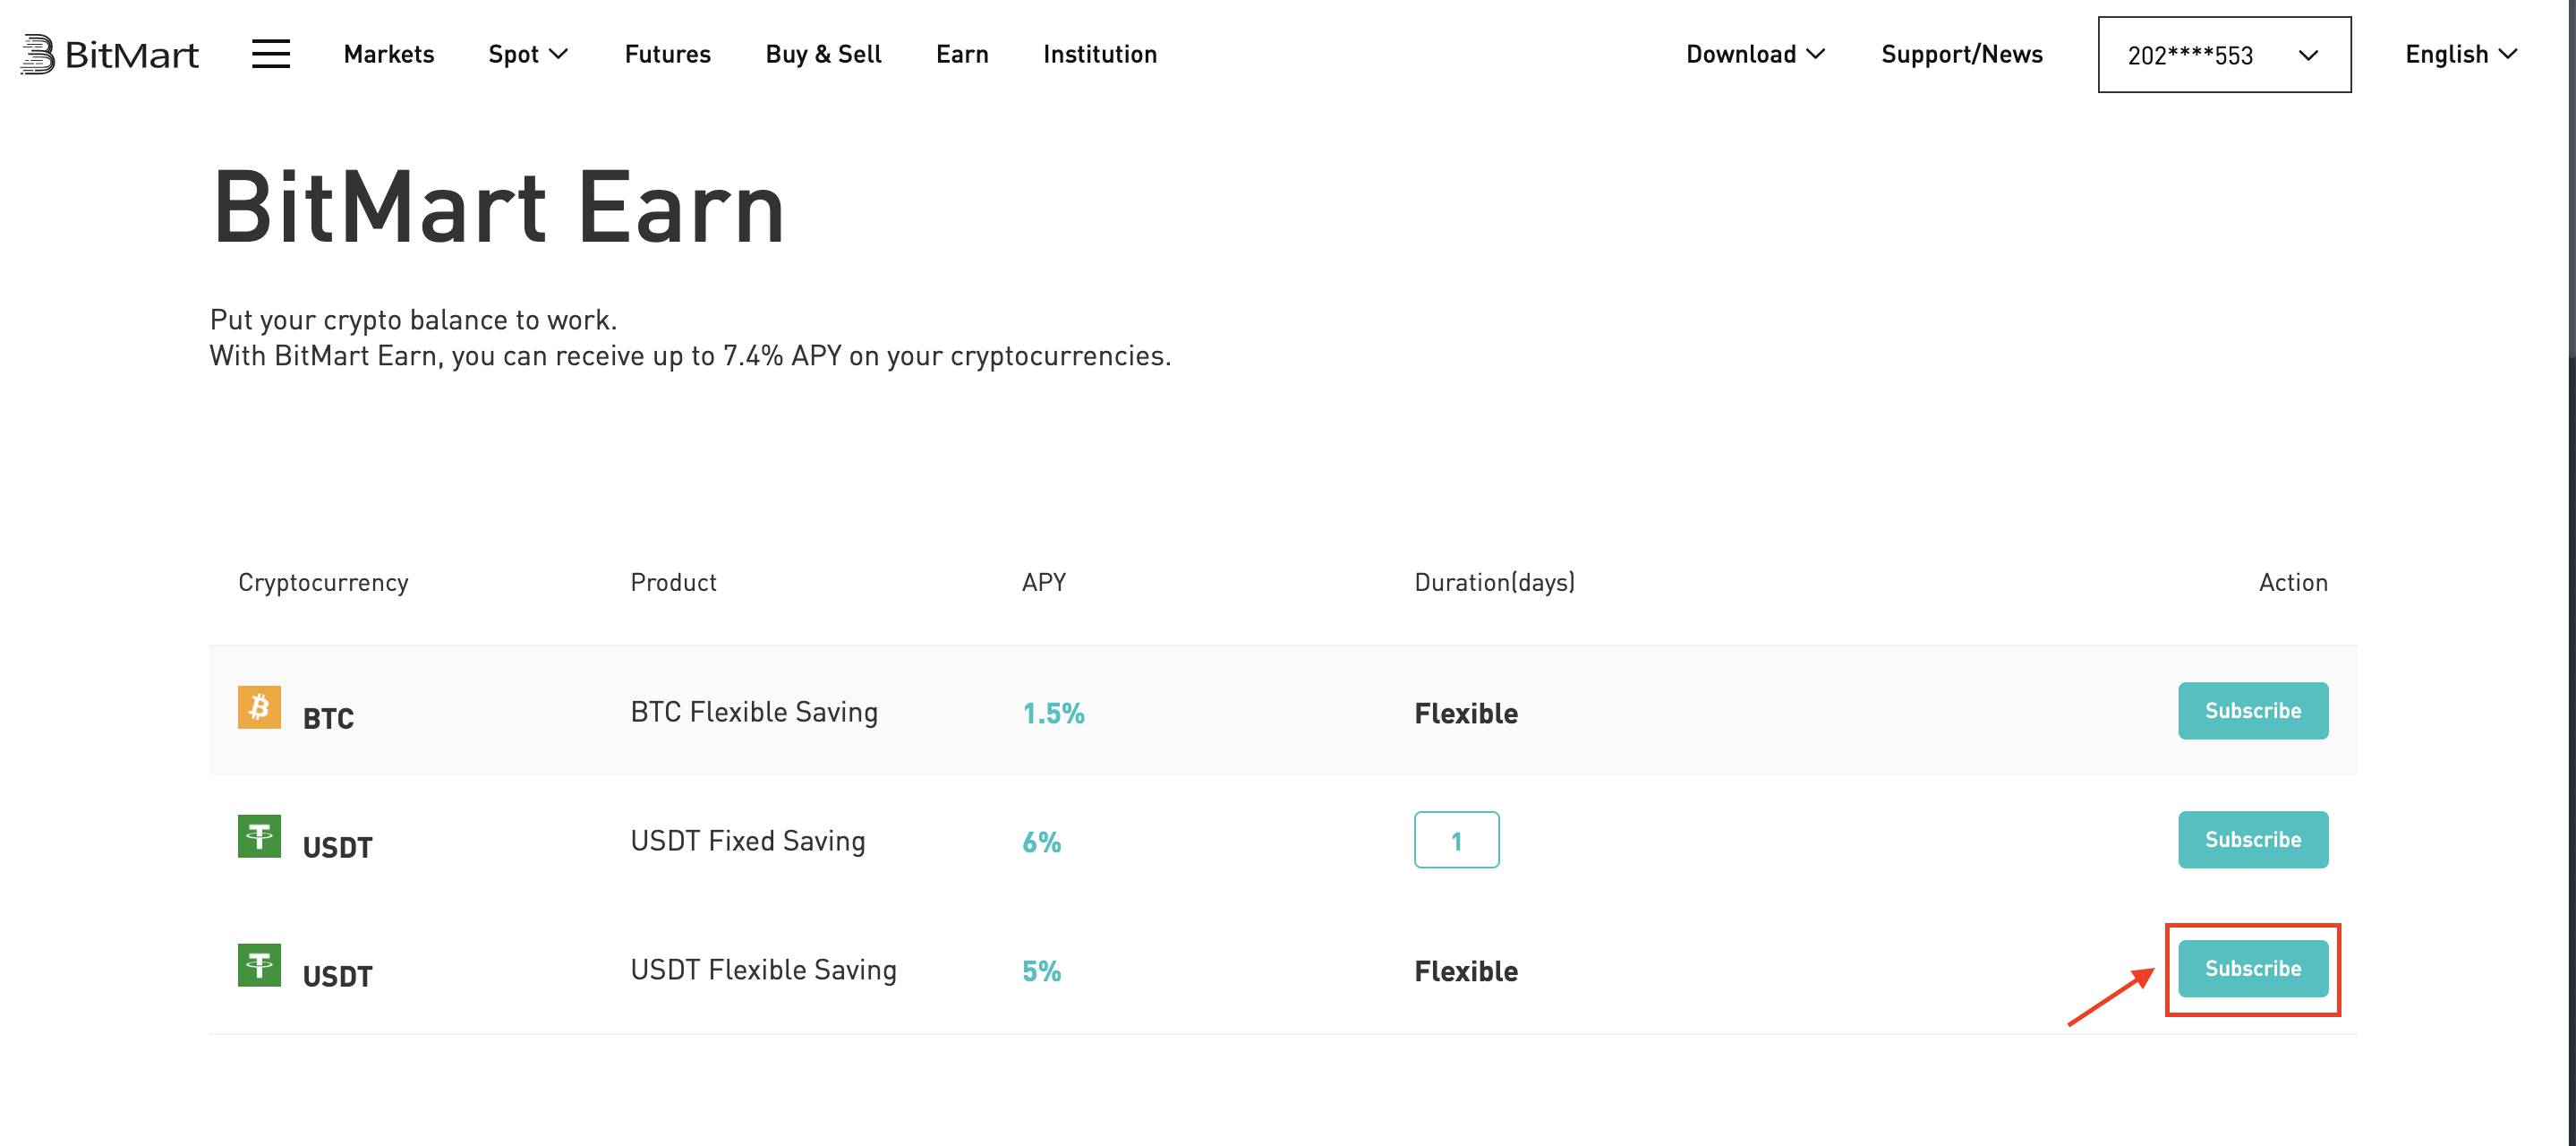Open the Download dropdown menu

pyautogui.click(x=1755, y=54)
